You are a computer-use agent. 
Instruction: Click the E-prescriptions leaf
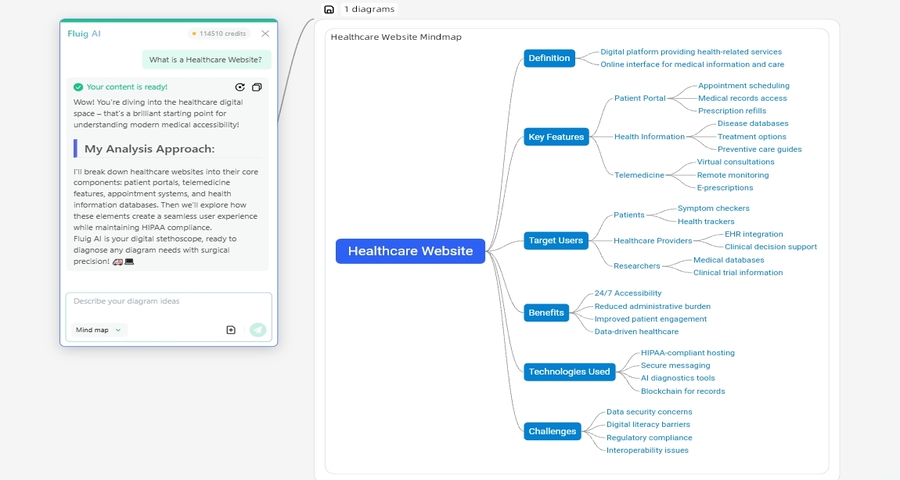pos(724,188)
